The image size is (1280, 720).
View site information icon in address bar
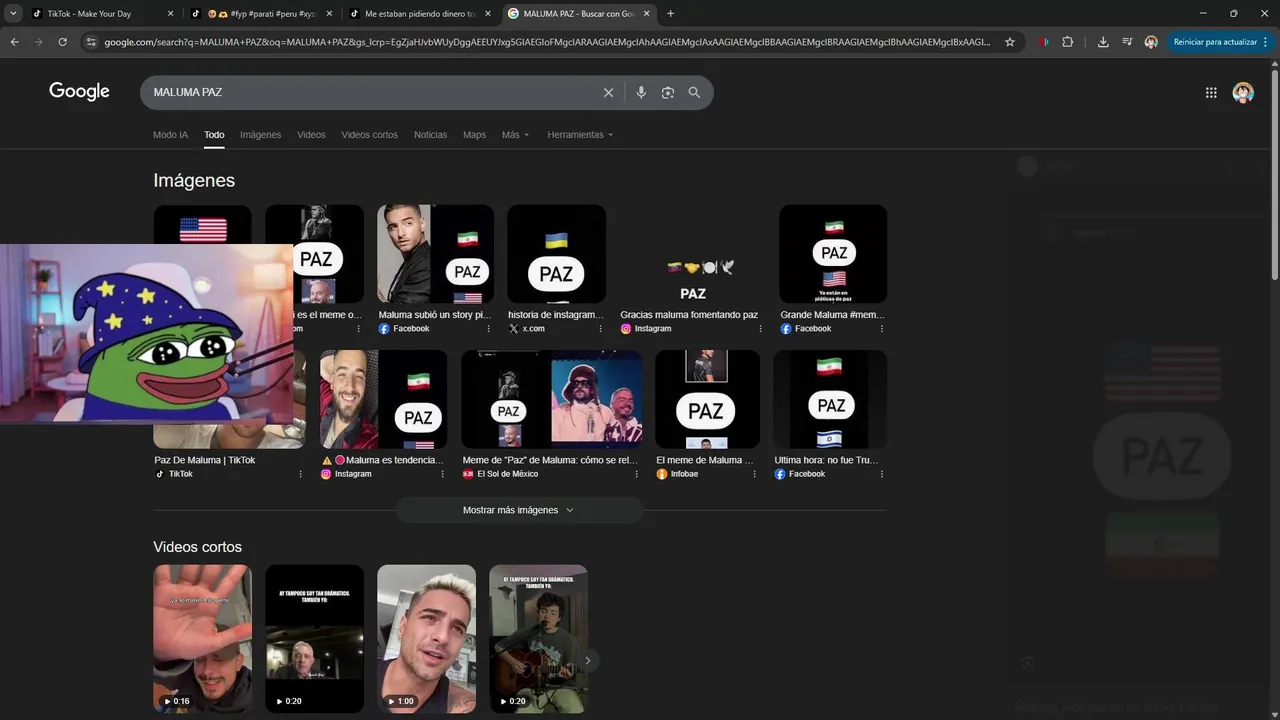tap(91, 42)
